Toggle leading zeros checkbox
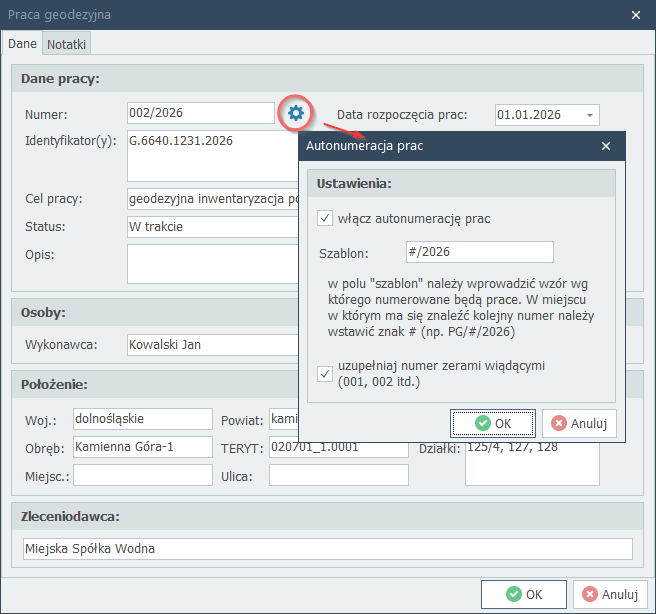This screenshot has height=614, width=656. [x=325, y=373]
